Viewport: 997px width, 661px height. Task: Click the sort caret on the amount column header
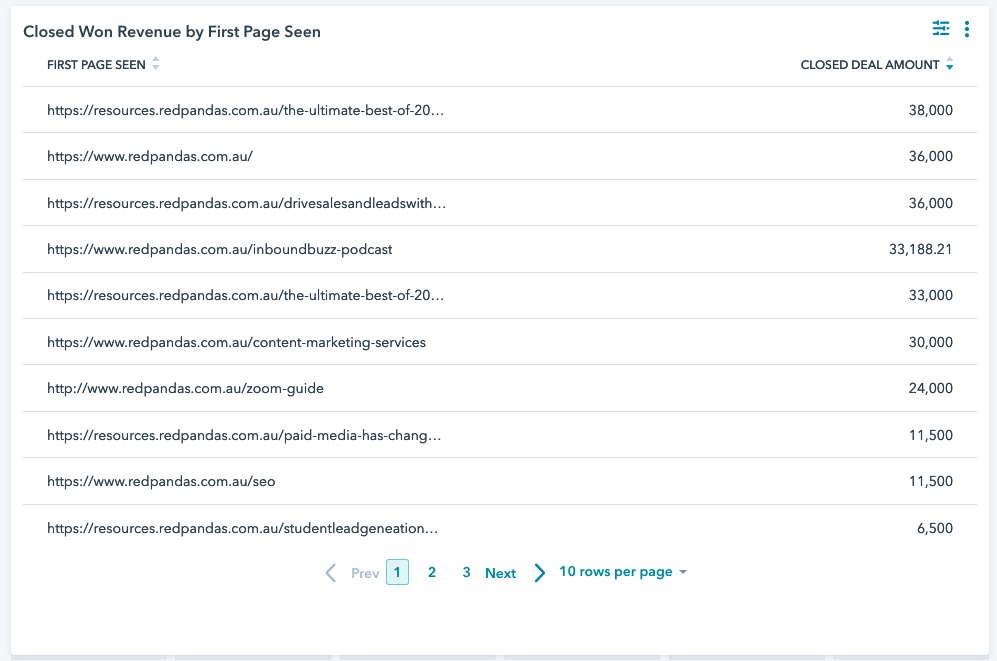[x=948, y=63]
